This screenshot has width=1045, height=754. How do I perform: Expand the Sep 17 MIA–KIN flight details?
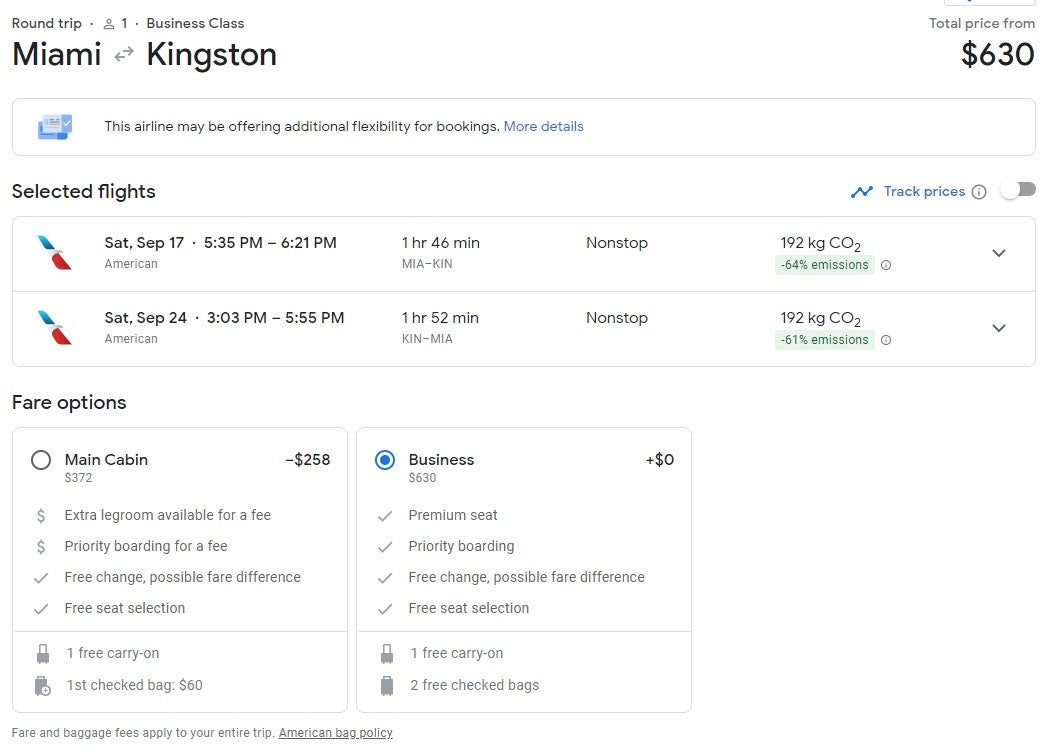coord(998,253)
